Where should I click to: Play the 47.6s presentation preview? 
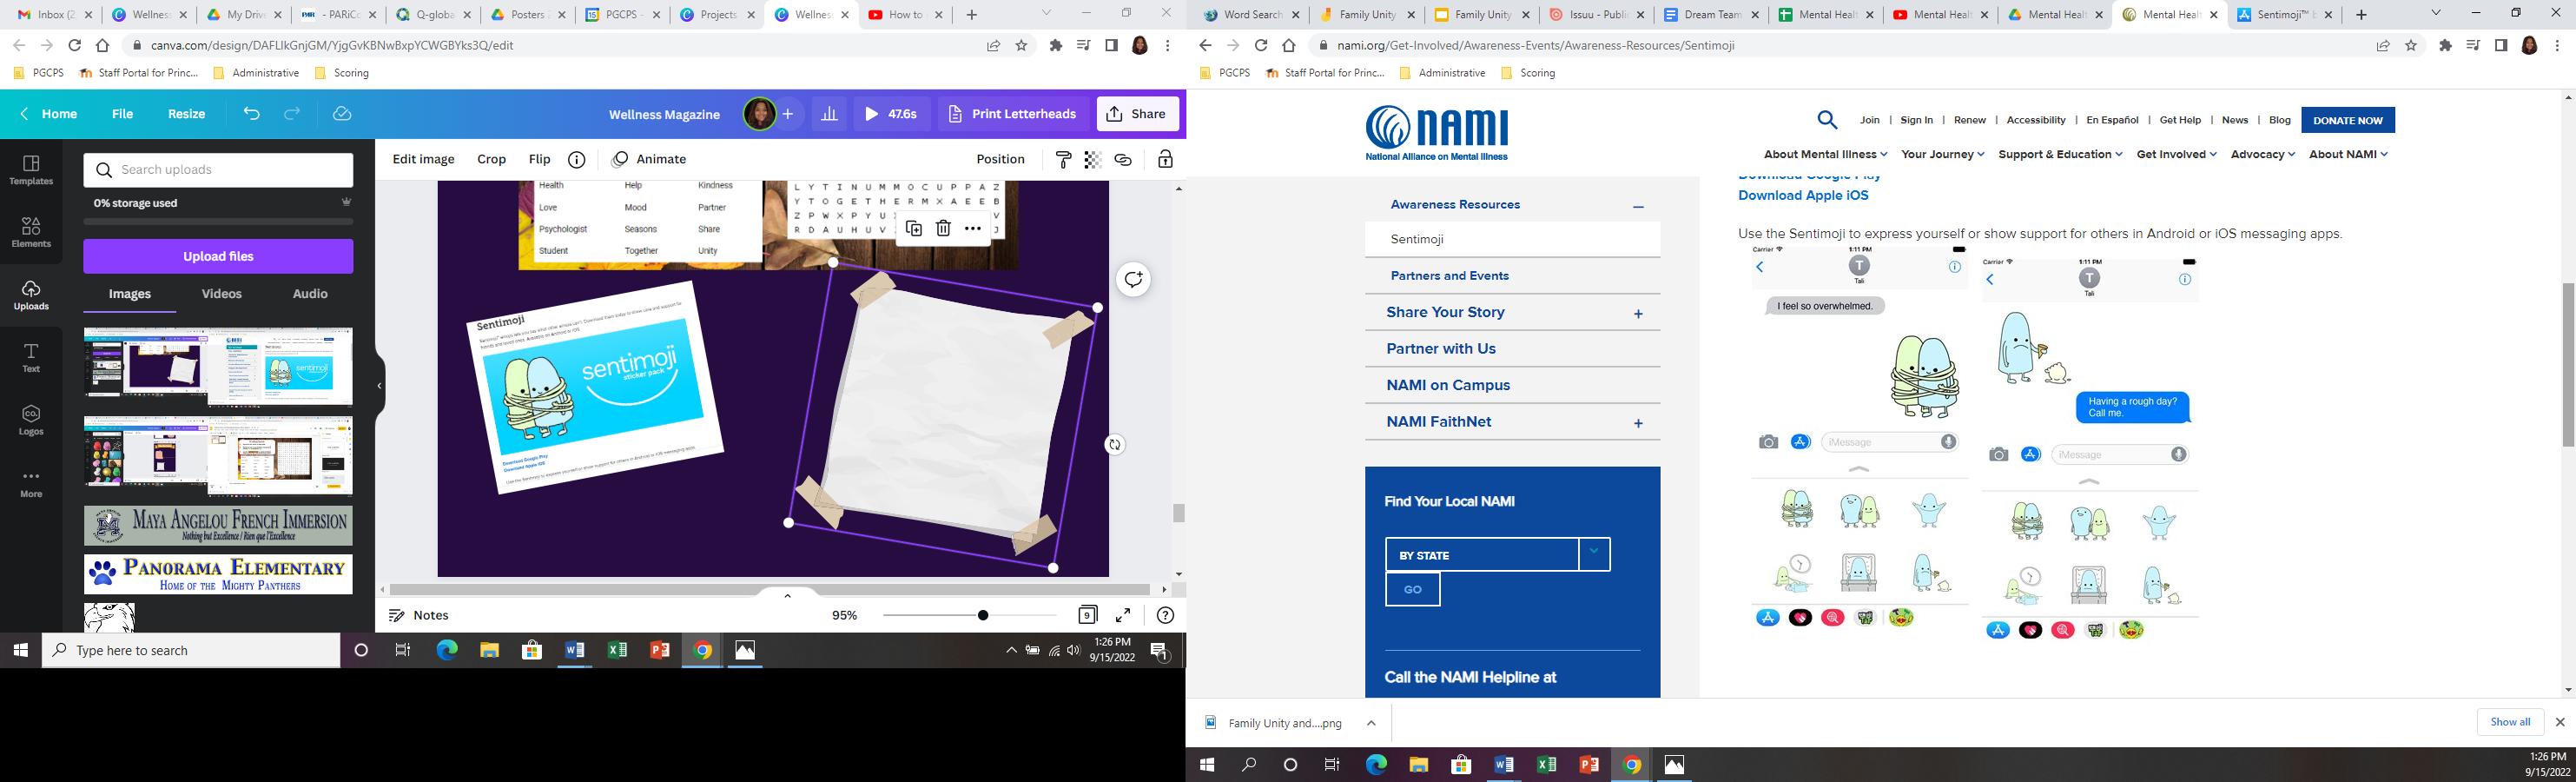[x=891, y=114]
